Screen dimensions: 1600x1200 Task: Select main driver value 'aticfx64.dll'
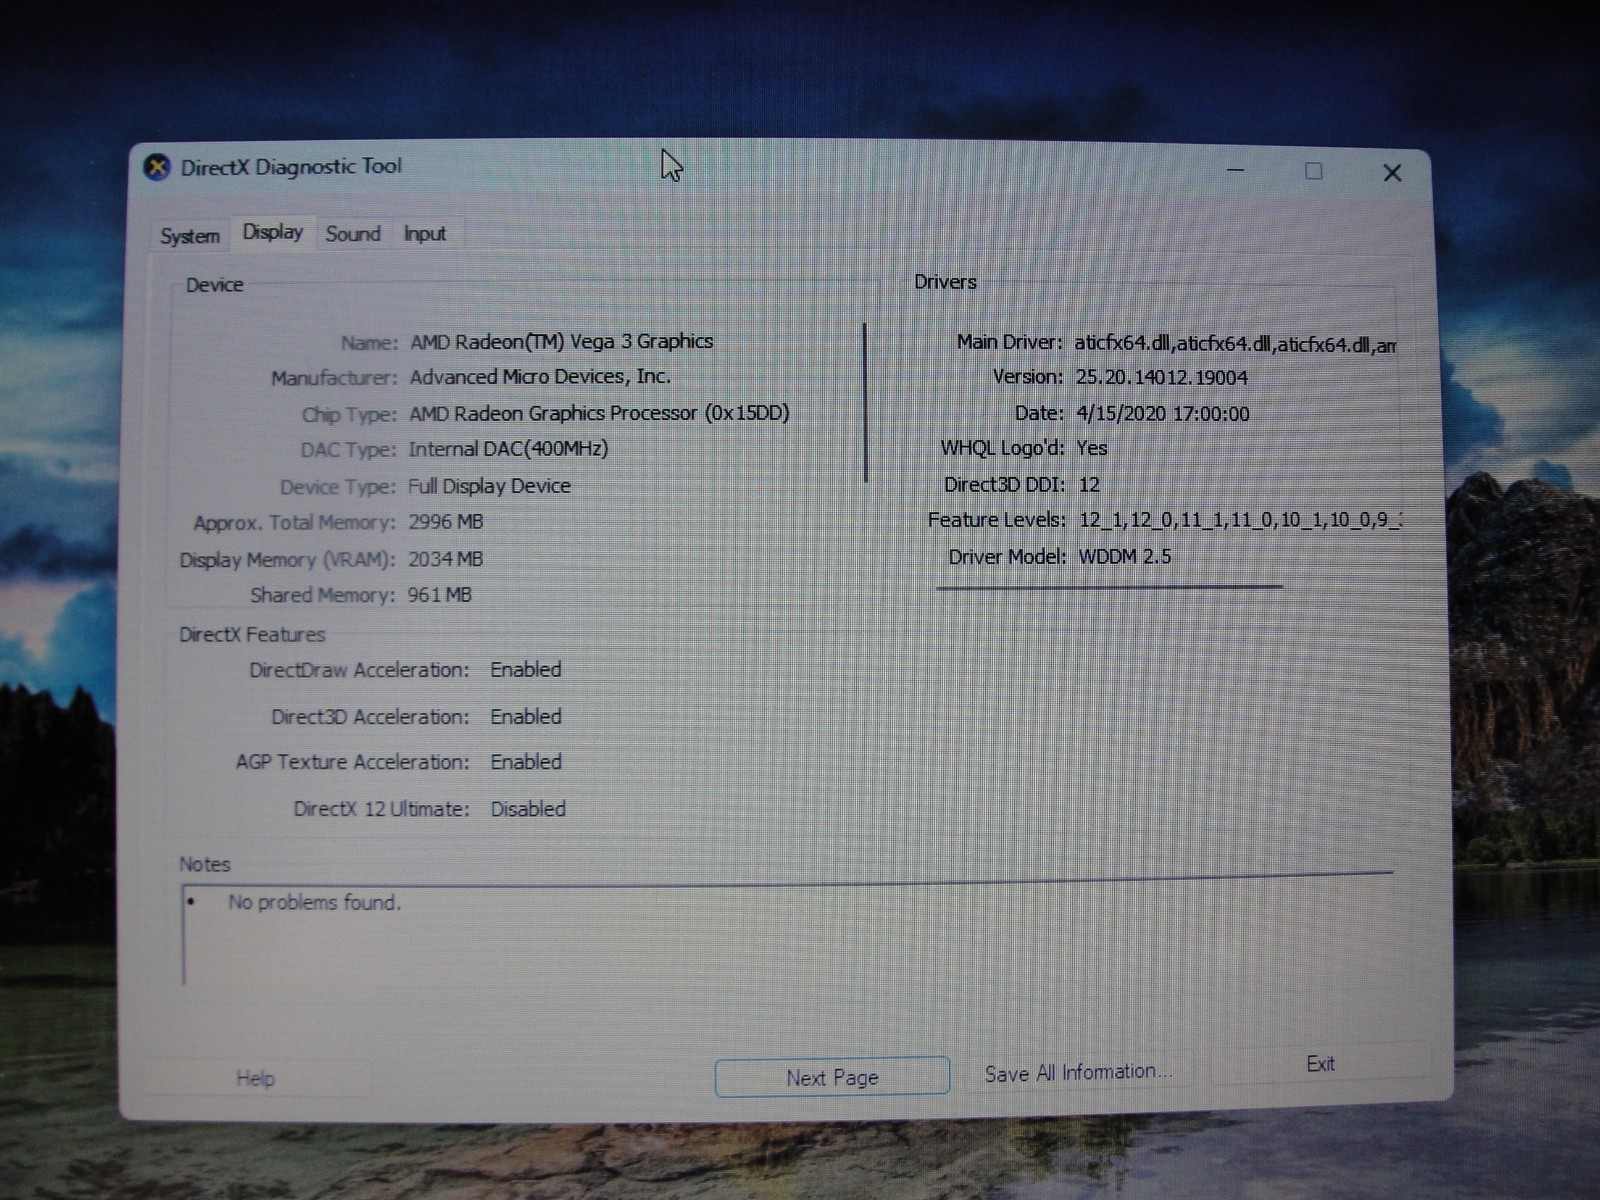coord(1235,344)
